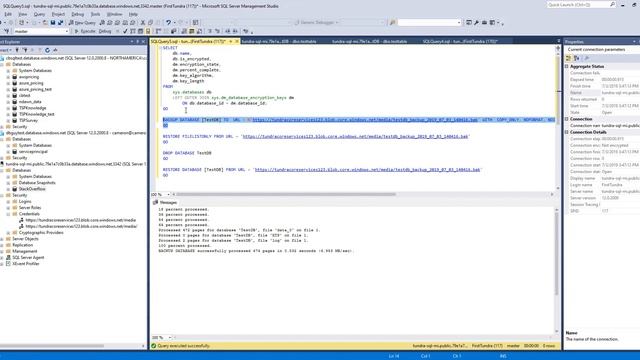Expand the TSPKnowledge database node
Viewport: 640px width, 360px height.
8,108
